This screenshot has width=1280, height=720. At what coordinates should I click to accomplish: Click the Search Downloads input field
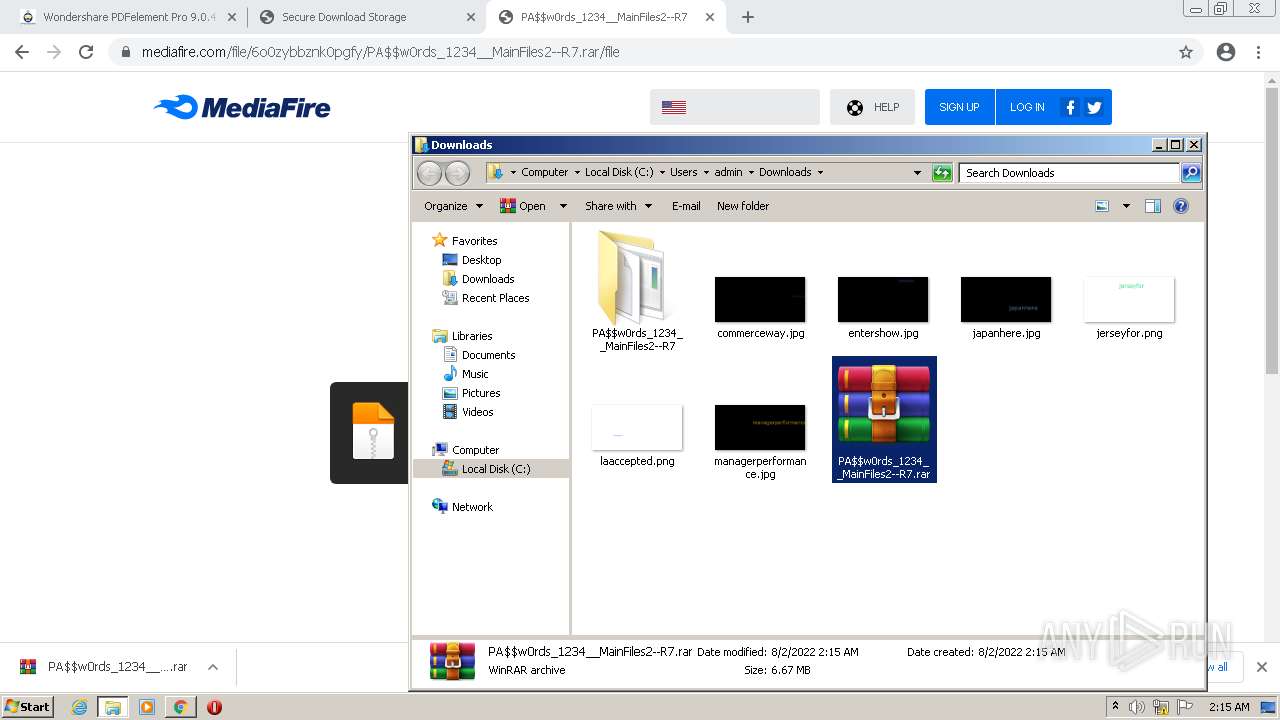point(1069,173)
